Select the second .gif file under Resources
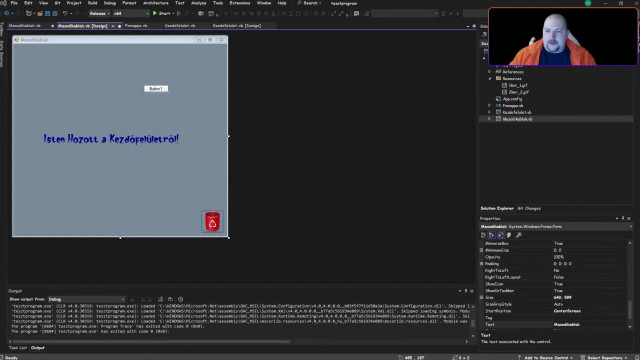Image resolution: width=640 pixels, height=360 pixels. coord(518,92)
